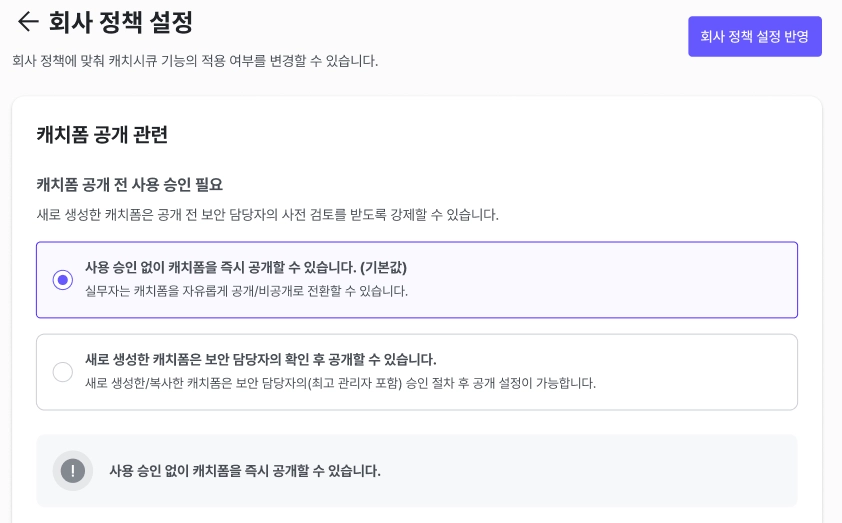Click the (기본값) text in the first option

coord(383,268)
